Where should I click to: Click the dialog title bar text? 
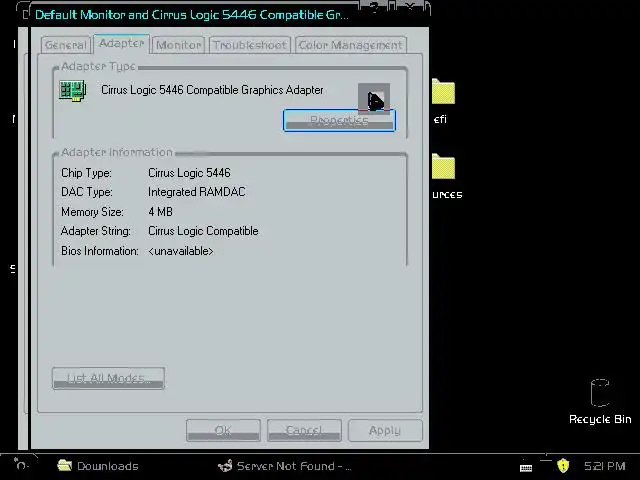[192, 15]
